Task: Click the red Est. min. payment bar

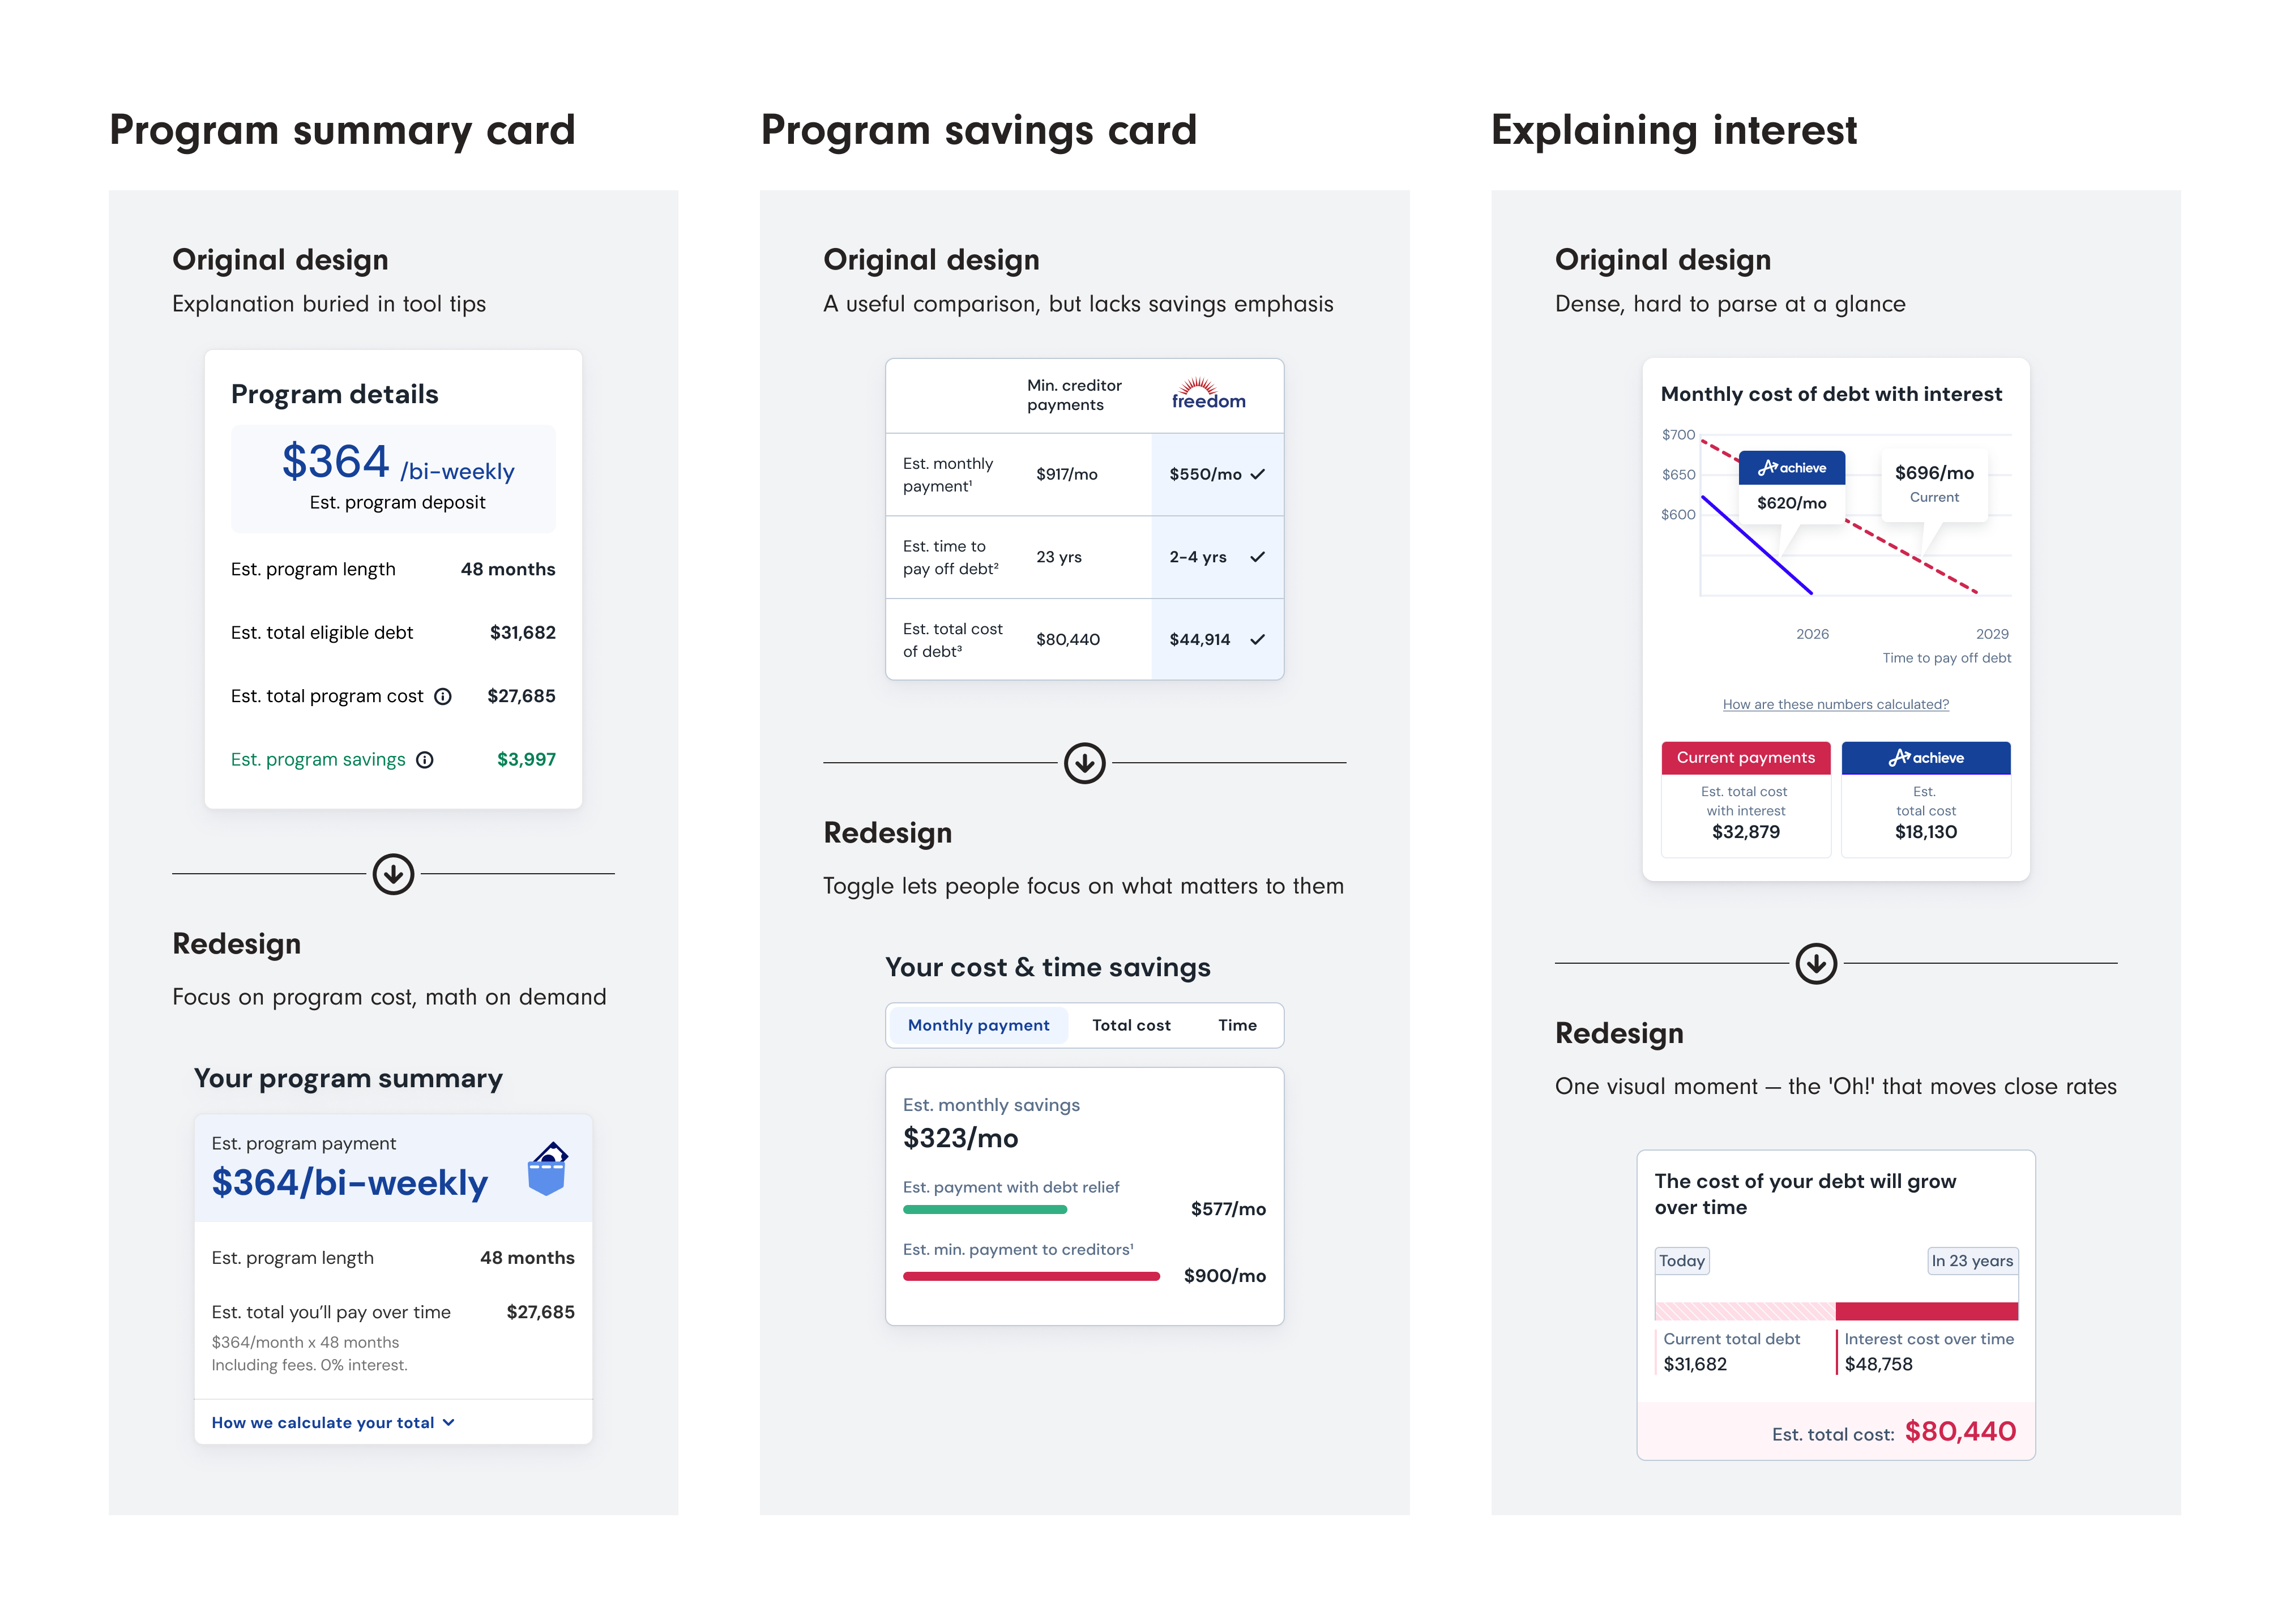Action: [1031, 1276]
